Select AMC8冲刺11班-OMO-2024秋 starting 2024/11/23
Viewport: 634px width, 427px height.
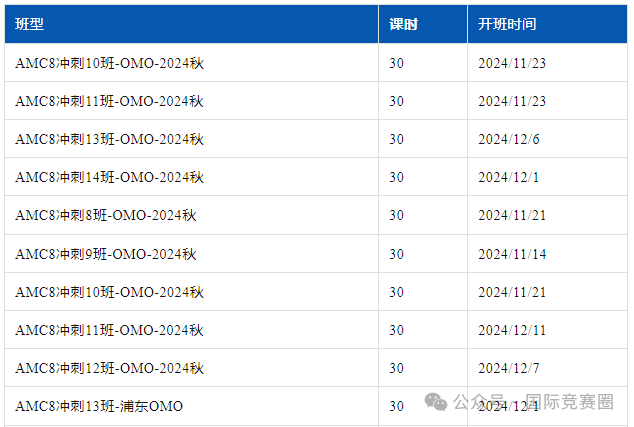point(110,101)
